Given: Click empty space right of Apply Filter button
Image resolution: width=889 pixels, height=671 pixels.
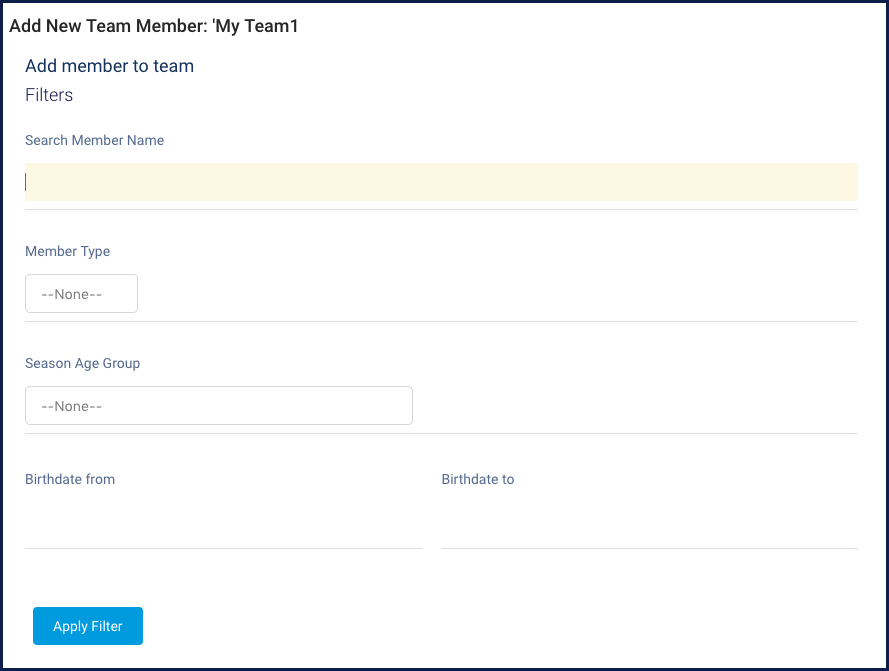Looking at the screenshot, I should point(500,626).
